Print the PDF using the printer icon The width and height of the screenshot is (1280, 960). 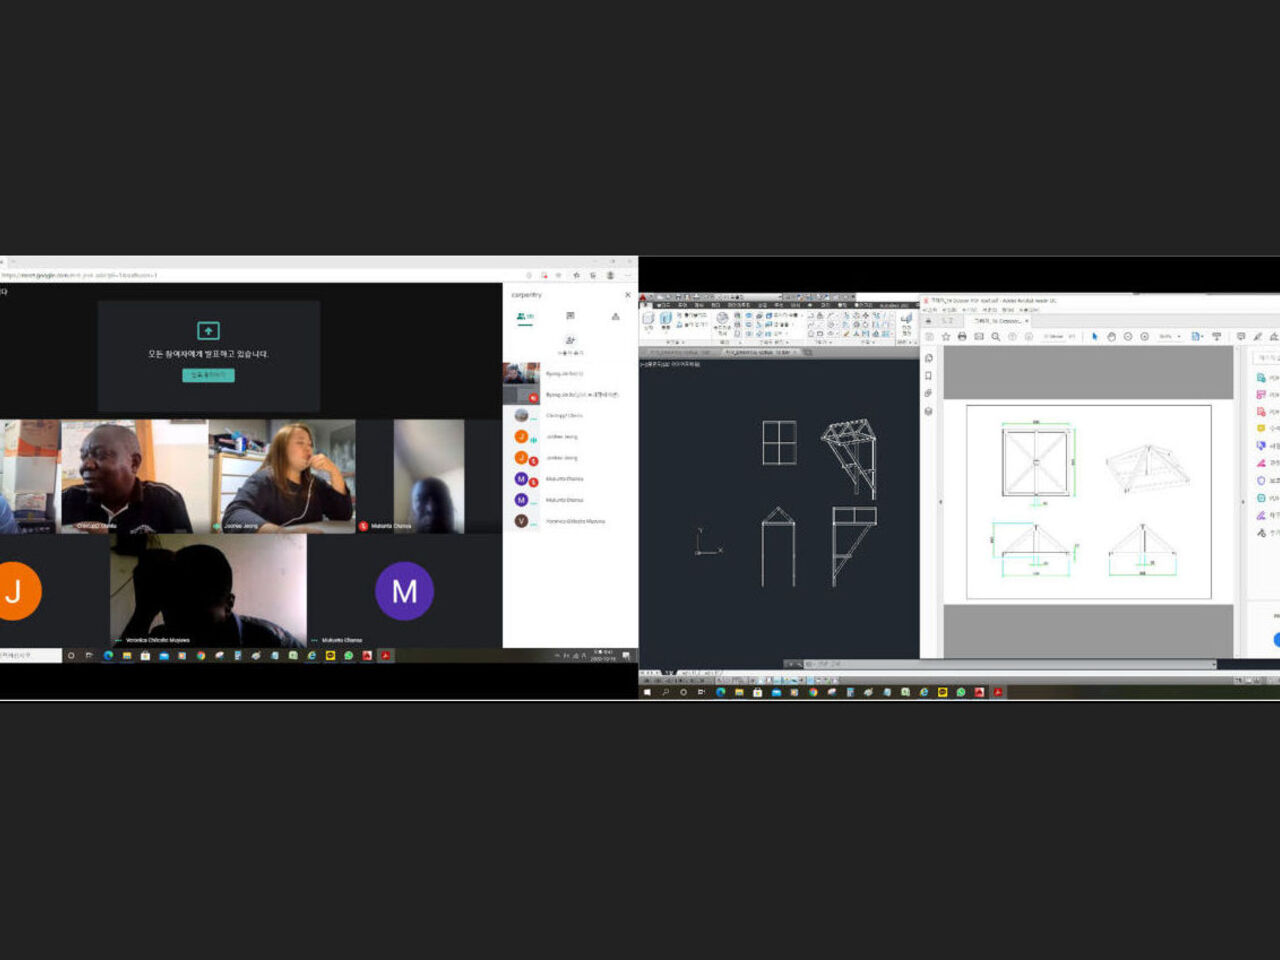[962, 337]
